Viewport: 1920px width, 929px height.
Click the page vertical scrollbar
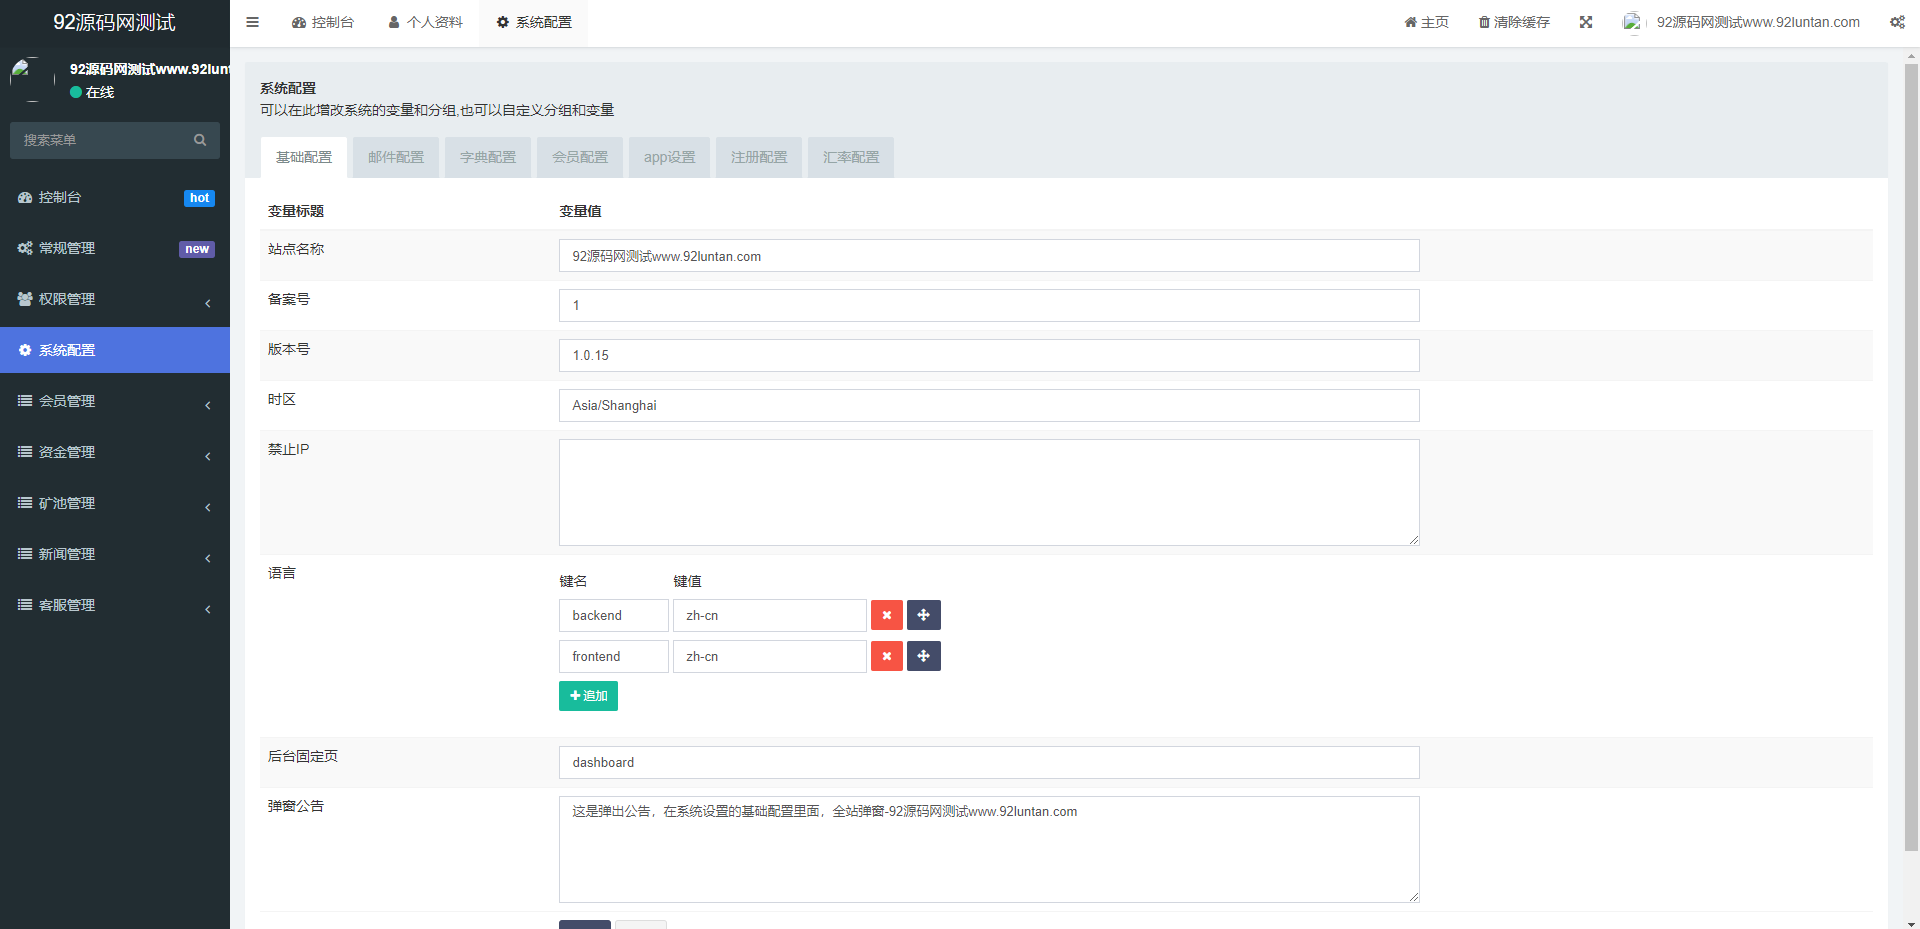click(1911, 450)
